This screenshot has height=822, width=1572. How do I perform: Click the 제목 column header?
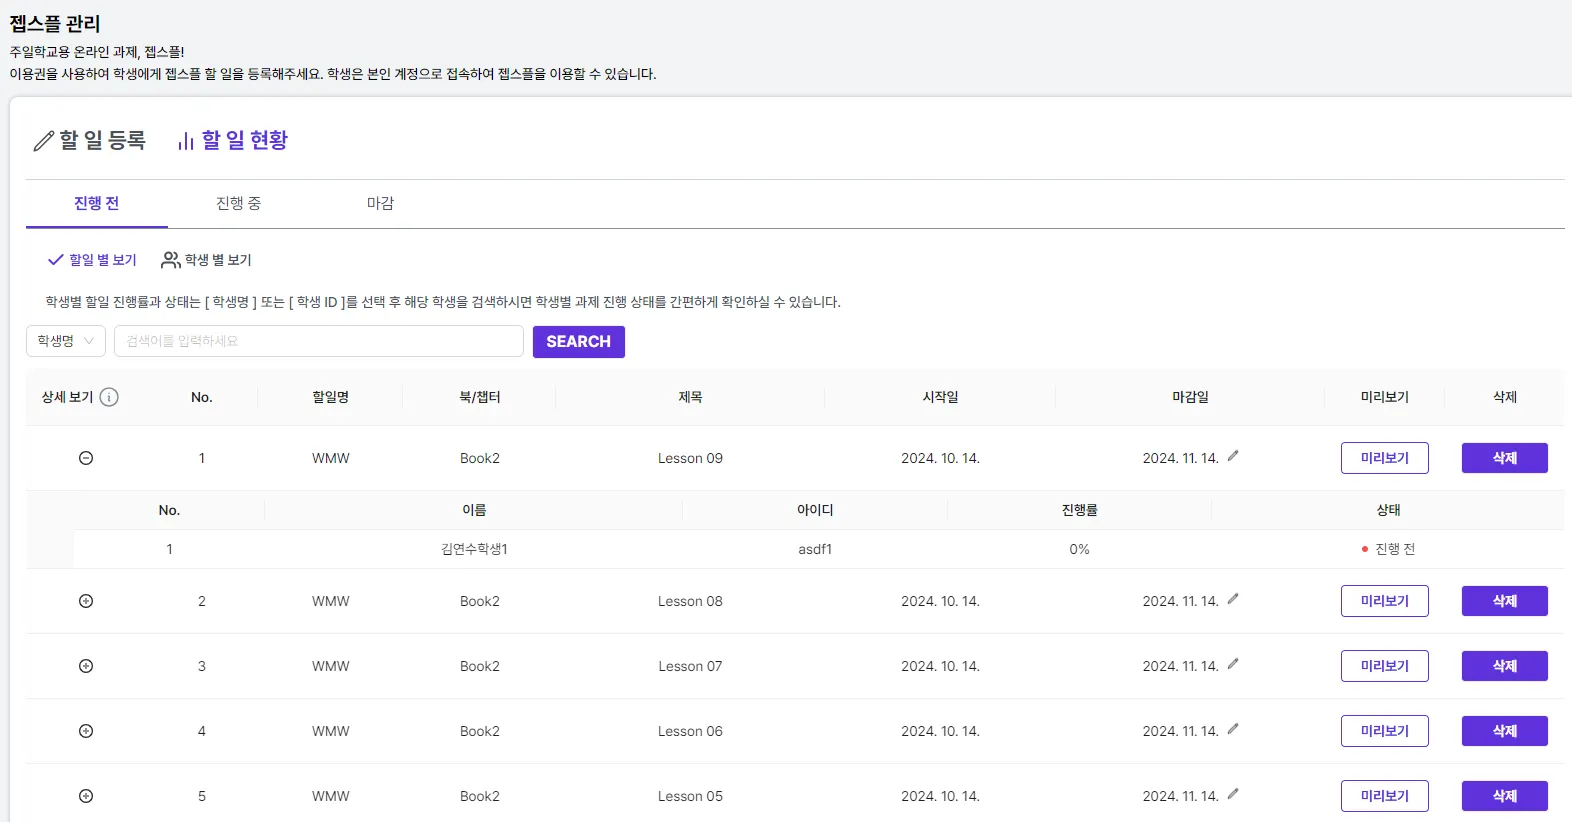690,397
